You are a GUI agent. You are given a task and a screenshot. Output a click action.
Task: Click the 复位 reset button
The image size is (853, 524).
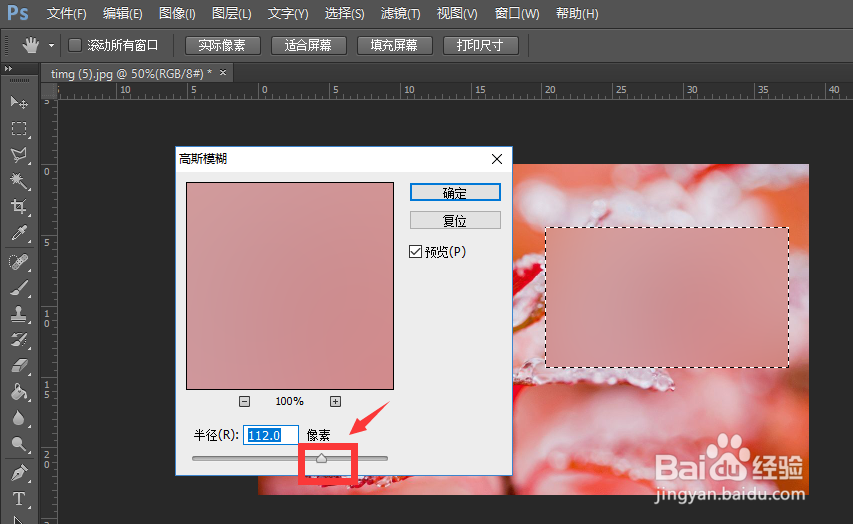(455, 220)
